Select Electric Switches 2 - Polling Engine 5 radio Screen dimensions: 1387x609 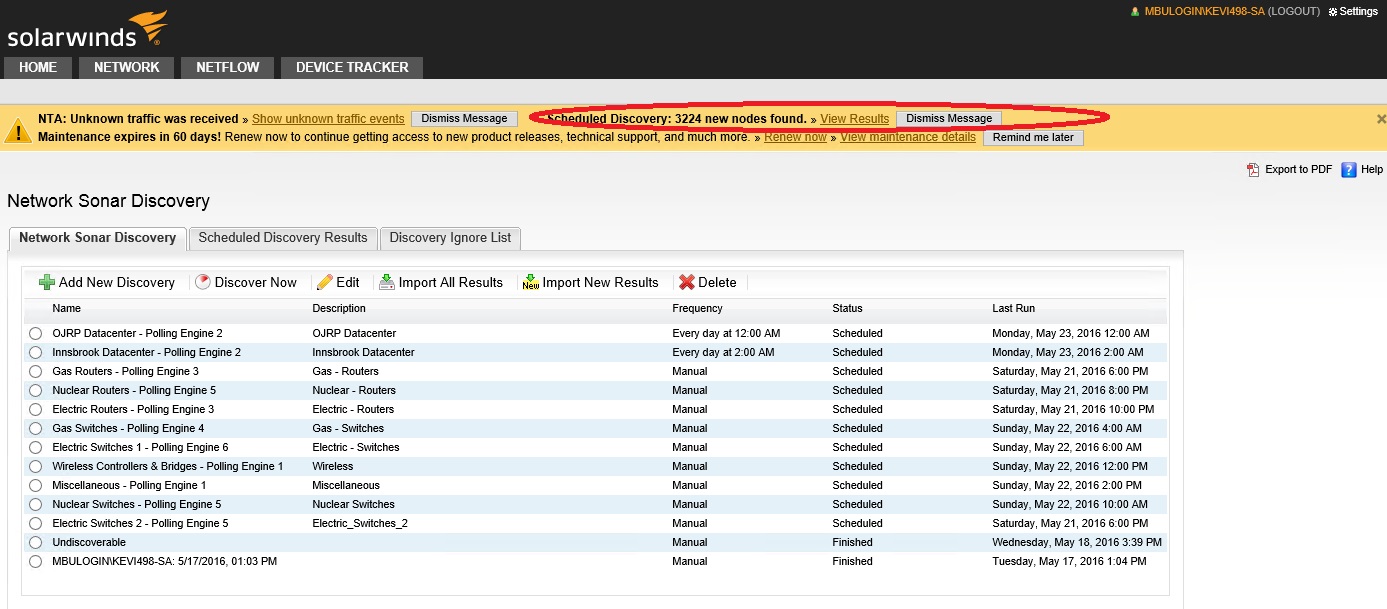[36, 524]
